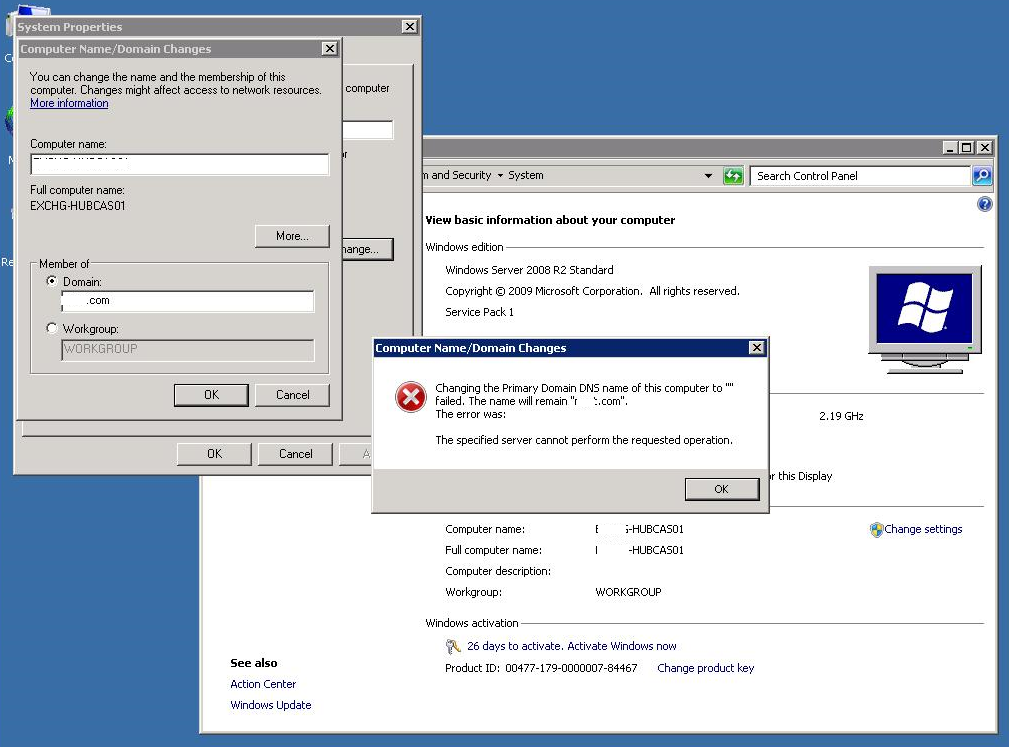Click the Computer name input field
Screen dimensions: 1009x747
coord(180,164)
